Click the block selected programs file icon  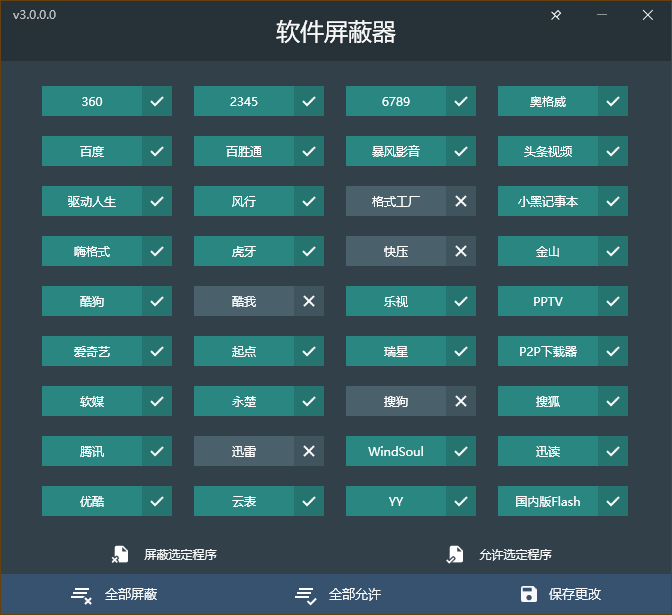click(120, 554)
